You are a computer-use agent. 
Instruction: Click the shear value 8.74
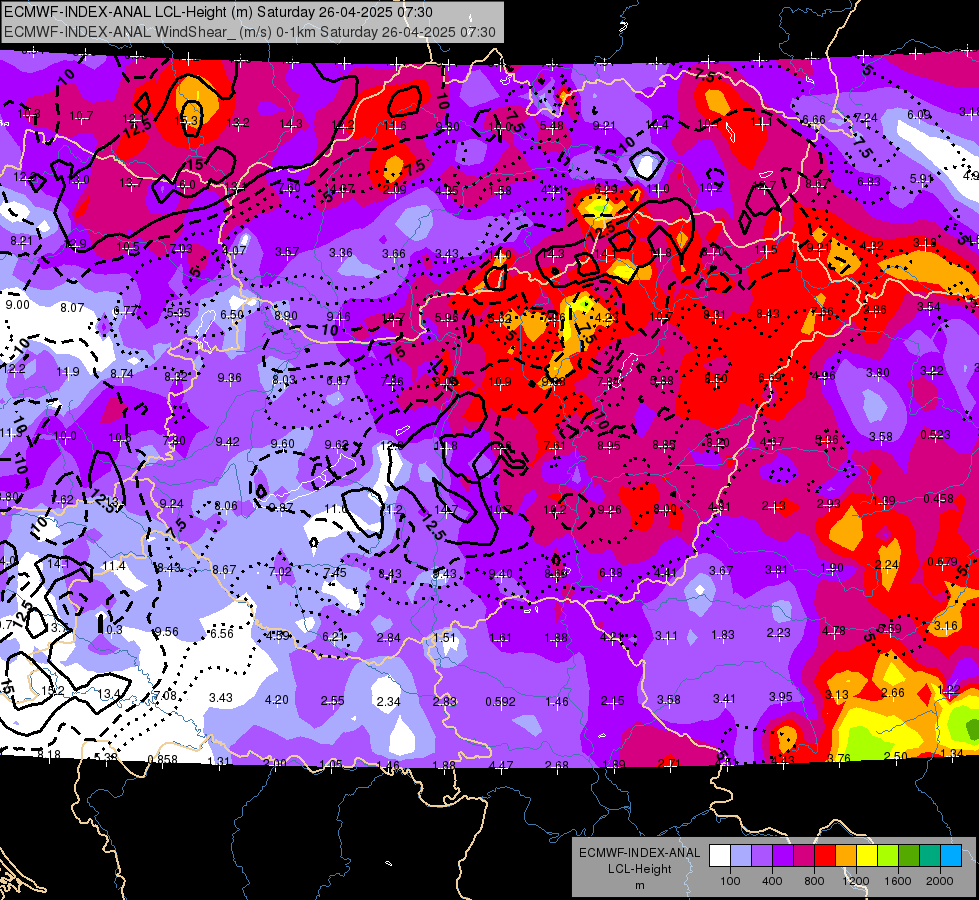pos(122,373)
